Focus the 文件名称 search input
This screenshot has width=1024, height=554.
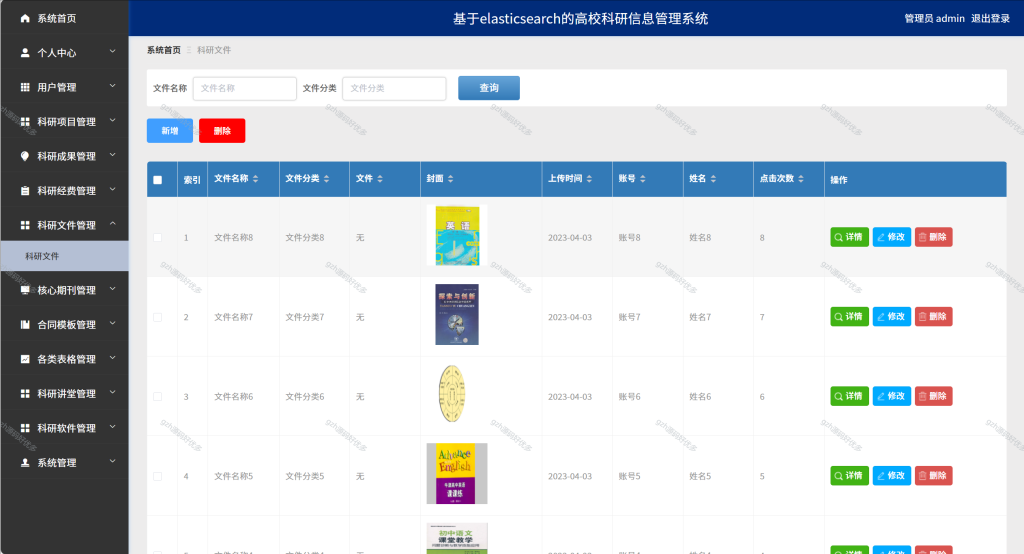pyautogui.click(x=245, y=88)
